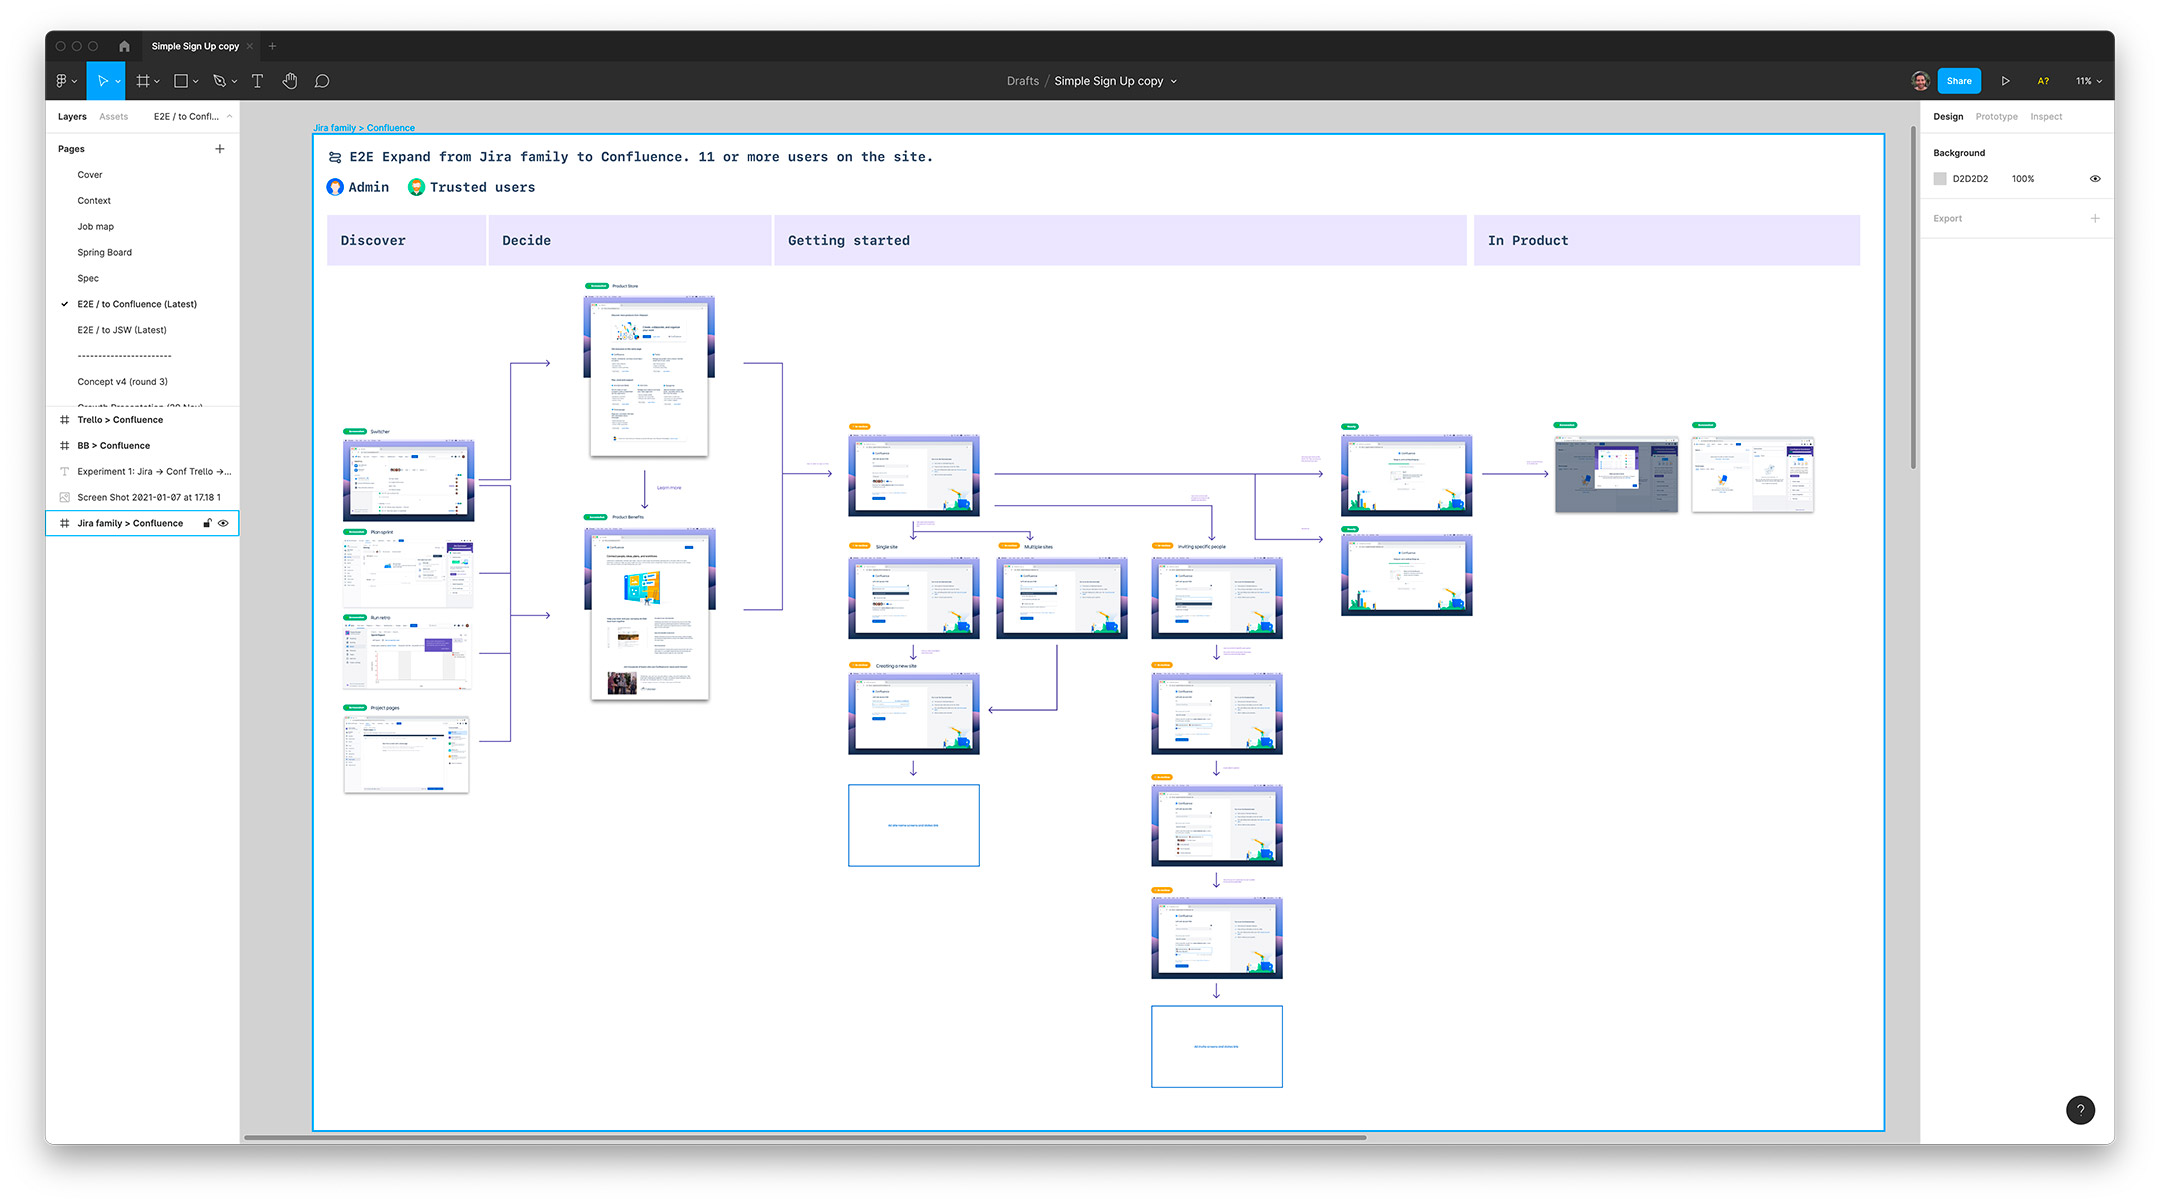Switch to the Assets tab
Image resolution: width=2160 pixels, height=1204 pixels.
[114, 117]
